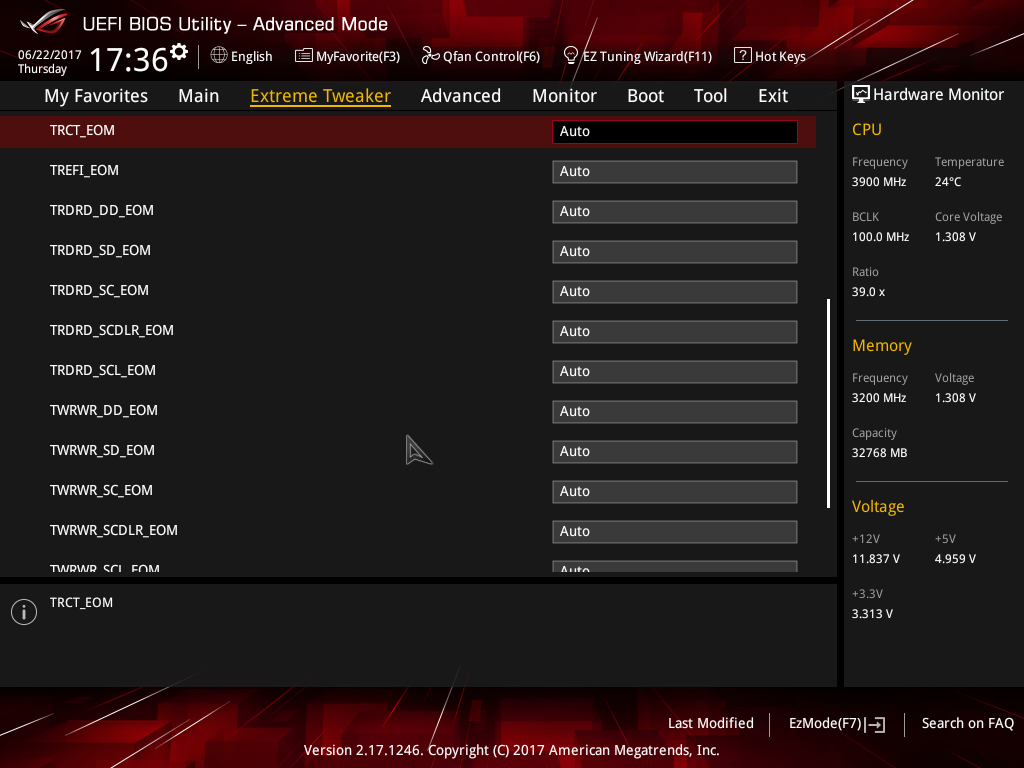Click the EZ Tuning lightbulb icon
Viewport: 1024px width, 768px height.
pyautogui.click(x=570, y=56)
